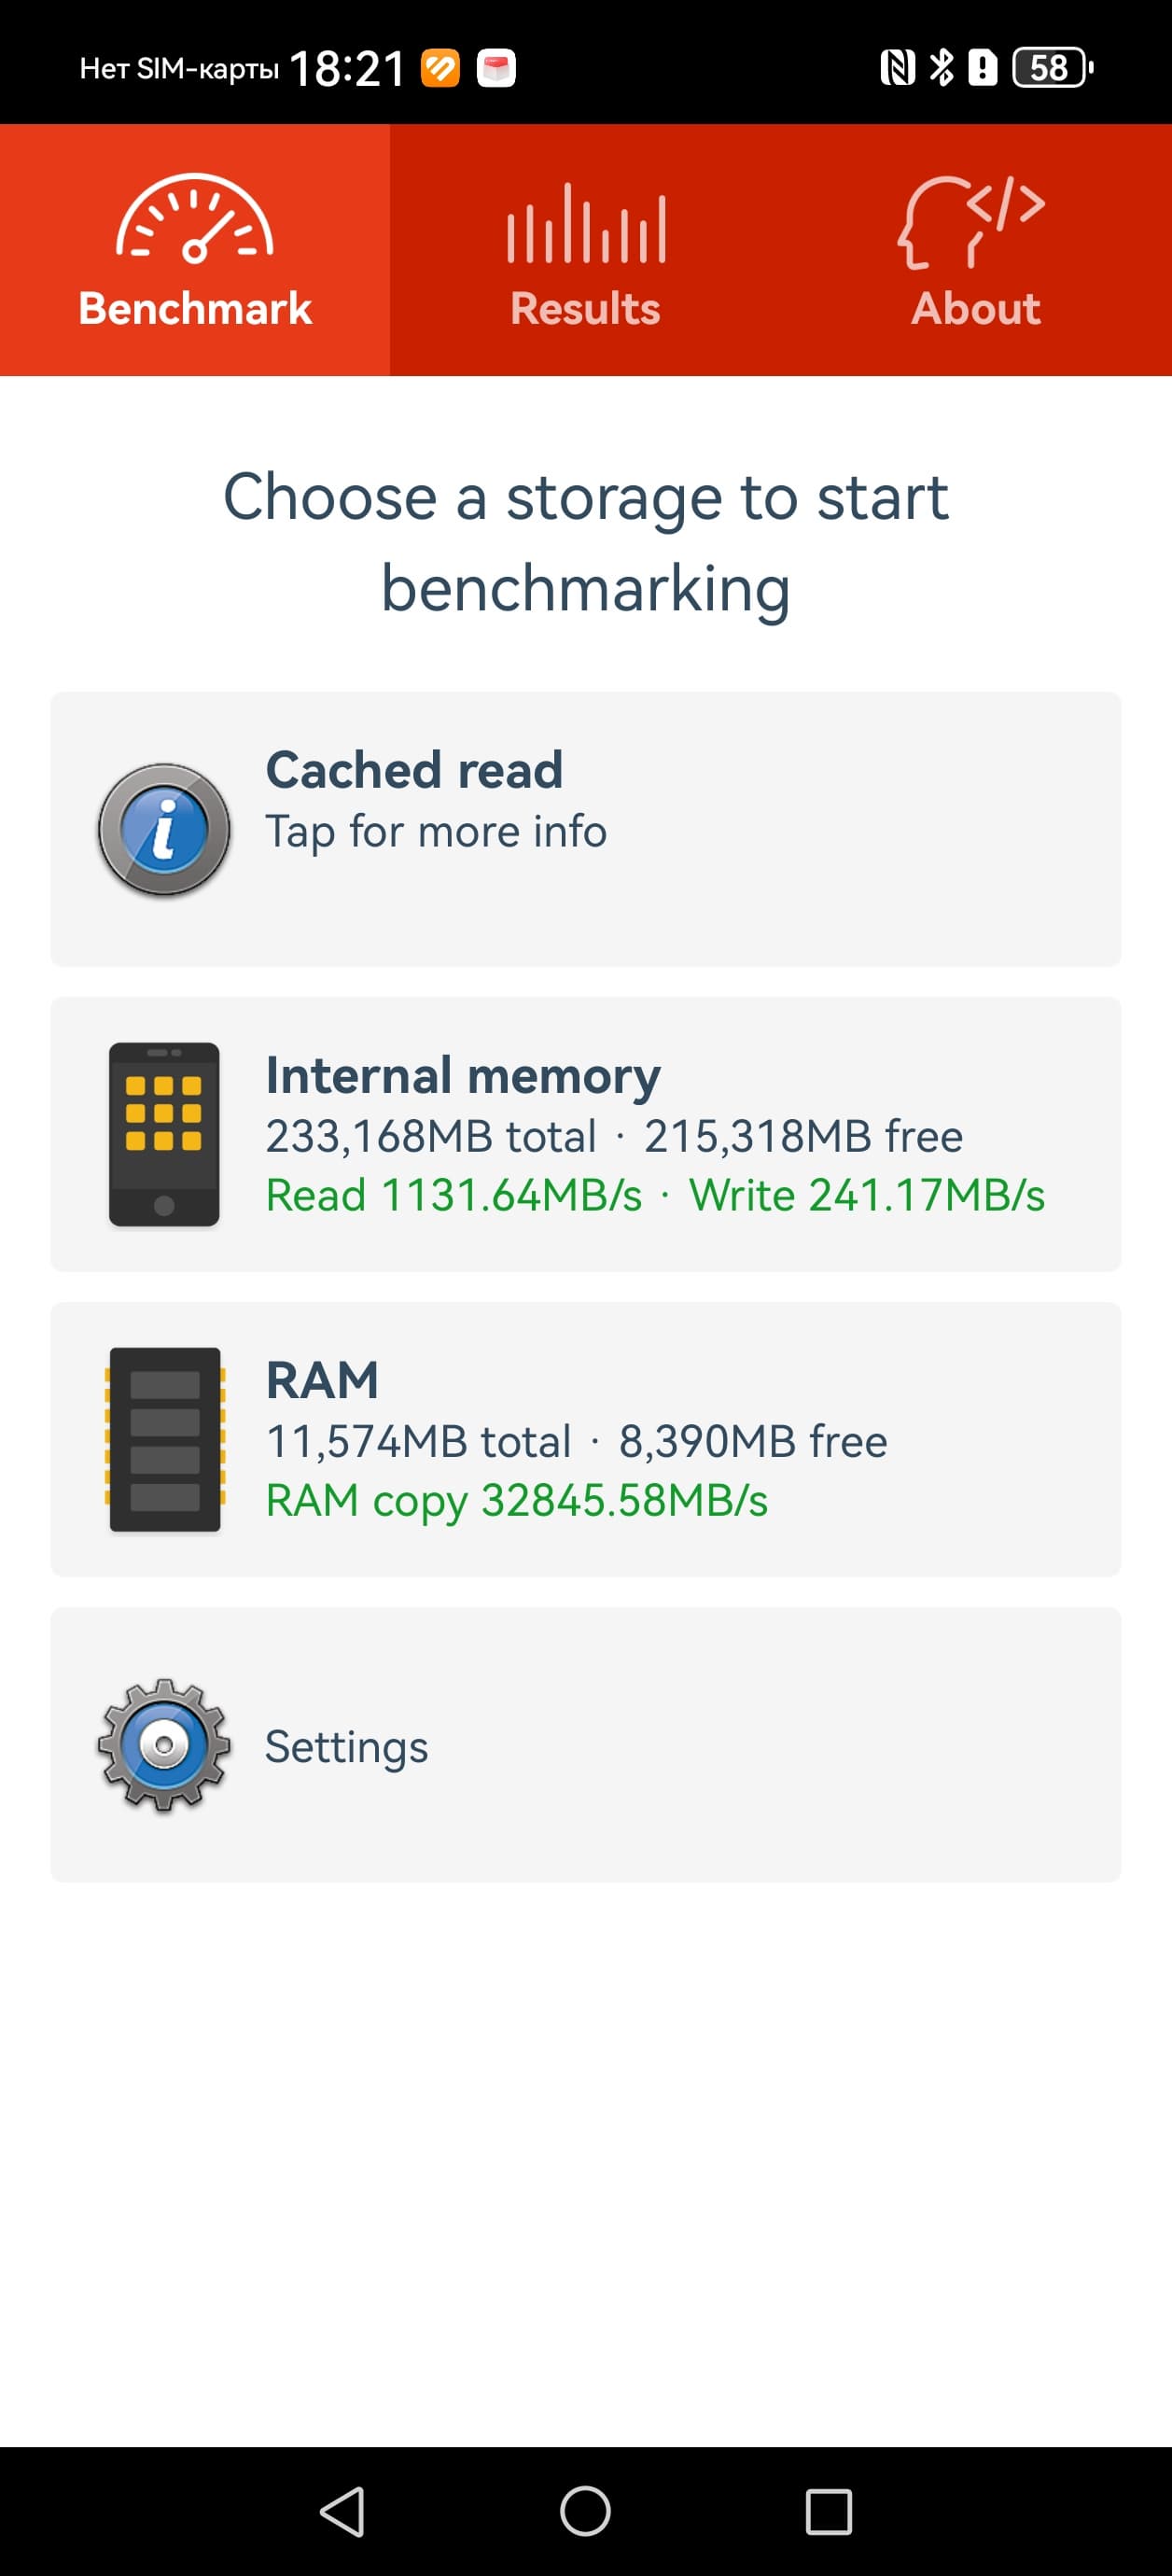Open recent apps square button
The width and height of the screenshot is (1172, 2576).
pos(828,2511)
